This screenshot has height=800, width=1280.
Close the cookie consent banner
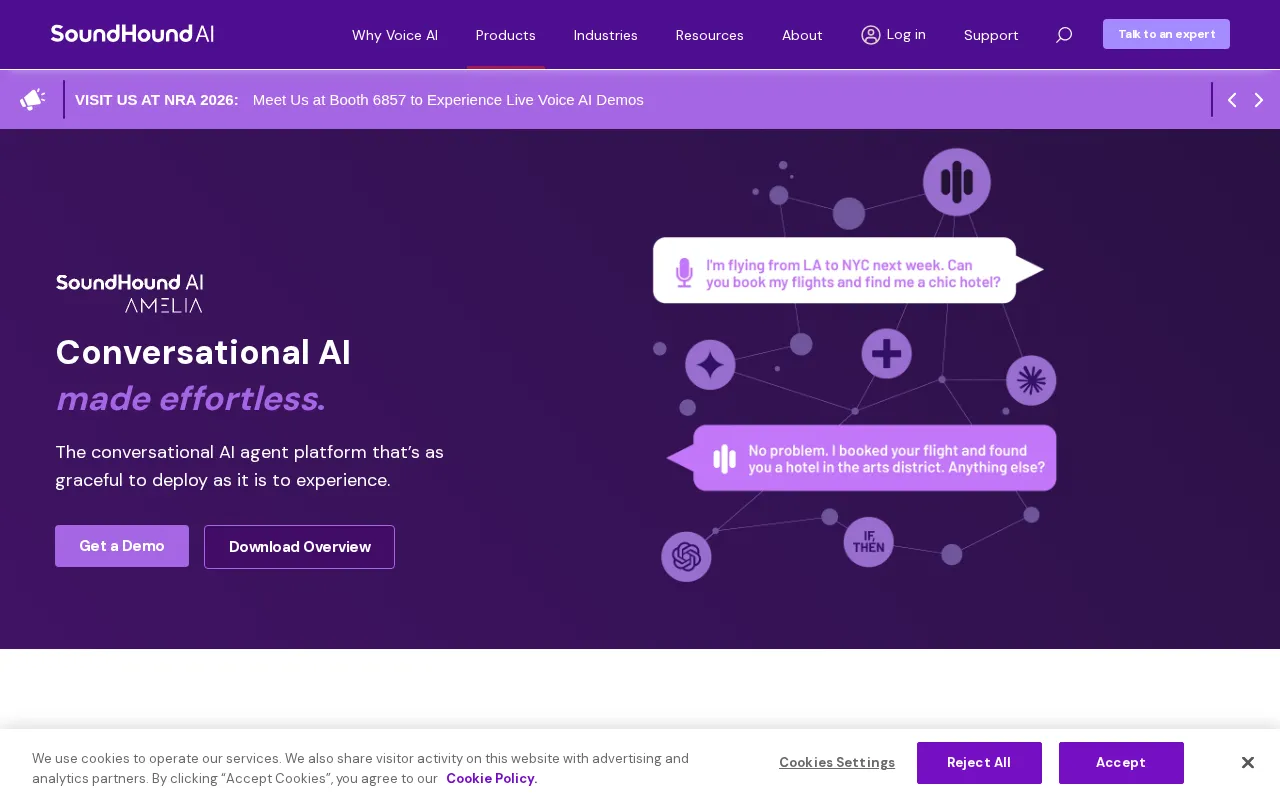1248,763
